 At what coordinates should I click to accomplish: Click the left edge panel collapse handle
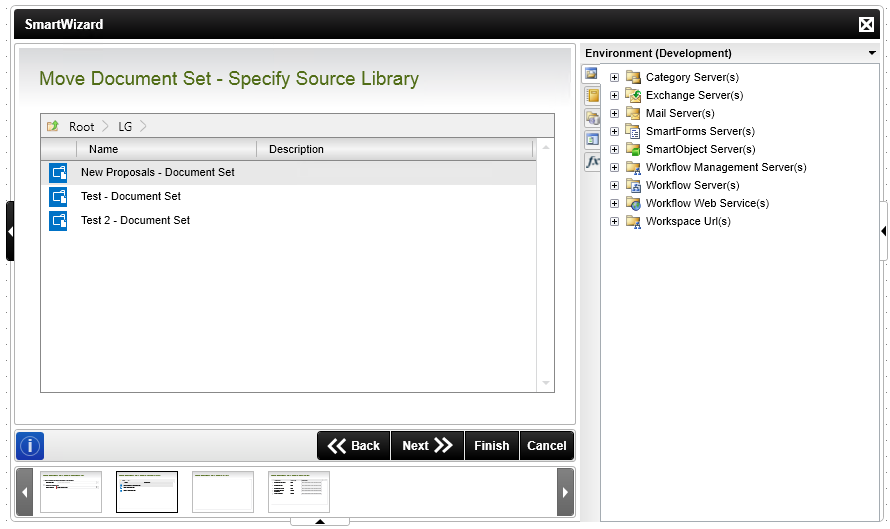pyautogui.click(x=10, y=231)
